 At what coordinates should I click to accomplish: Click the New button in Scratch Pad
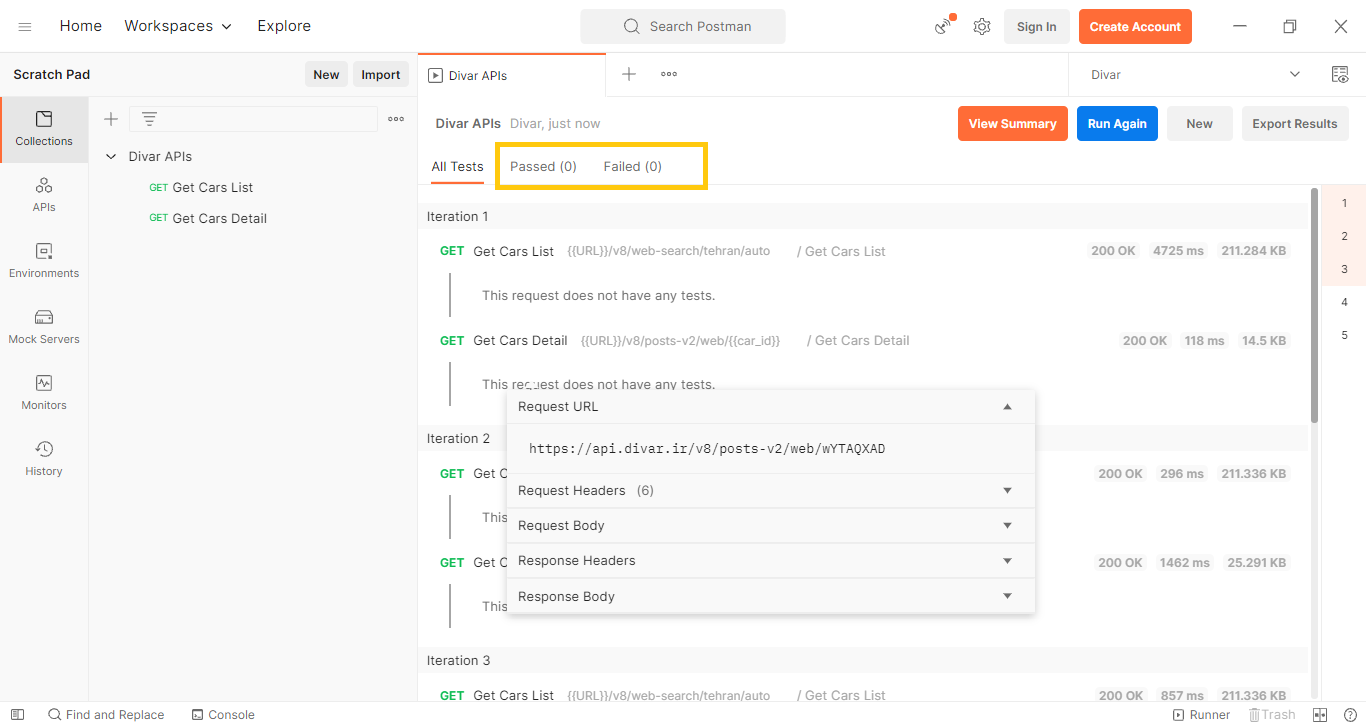tap(326, 75)
